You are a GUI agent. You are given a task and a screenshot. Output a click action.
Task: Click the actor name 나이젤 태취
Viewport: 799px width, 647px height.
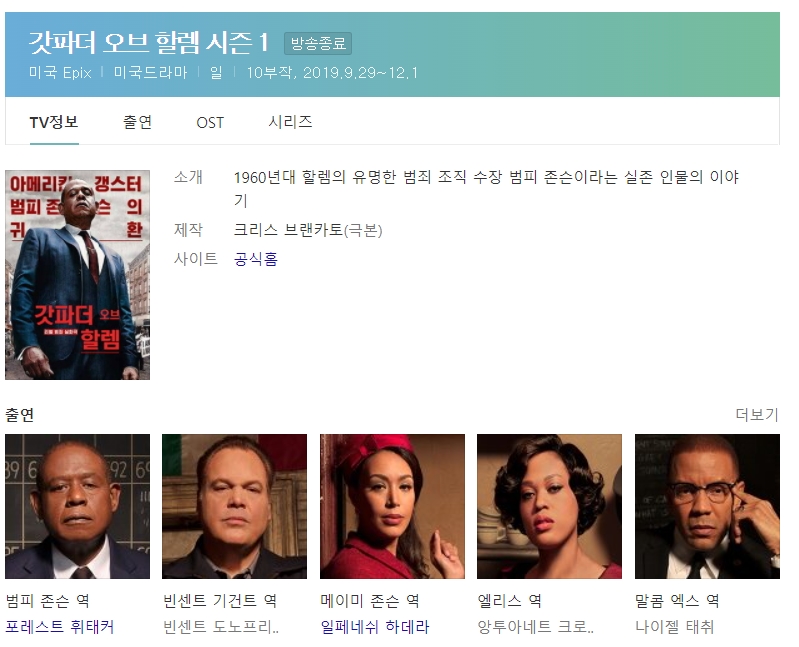tap(674, 626)
